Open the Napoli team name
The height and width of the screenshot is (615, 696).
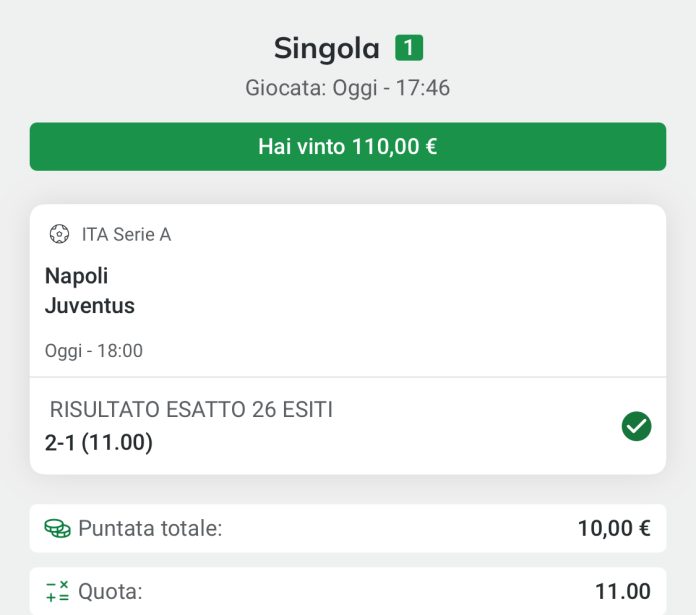(x=76, y=276)
